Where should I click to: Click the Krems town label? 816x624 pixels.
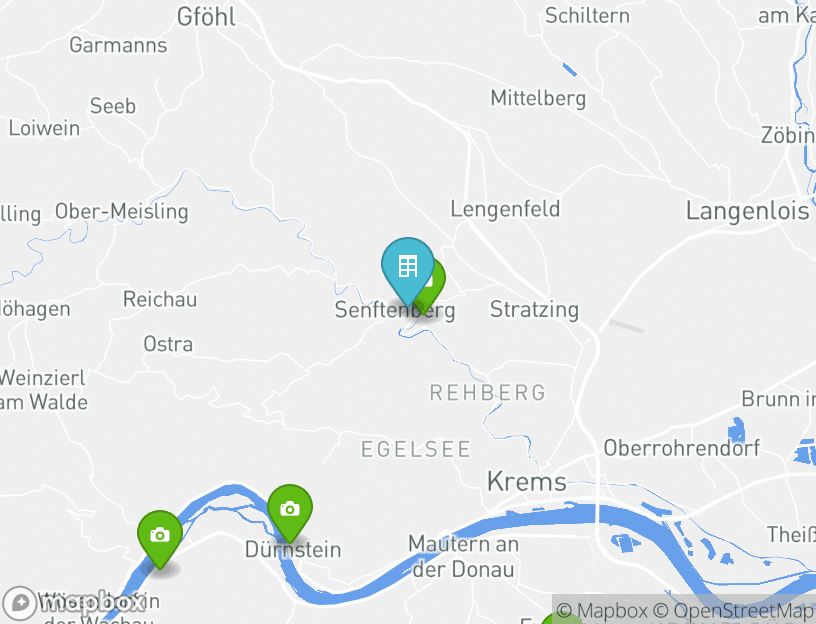point(527,481)
